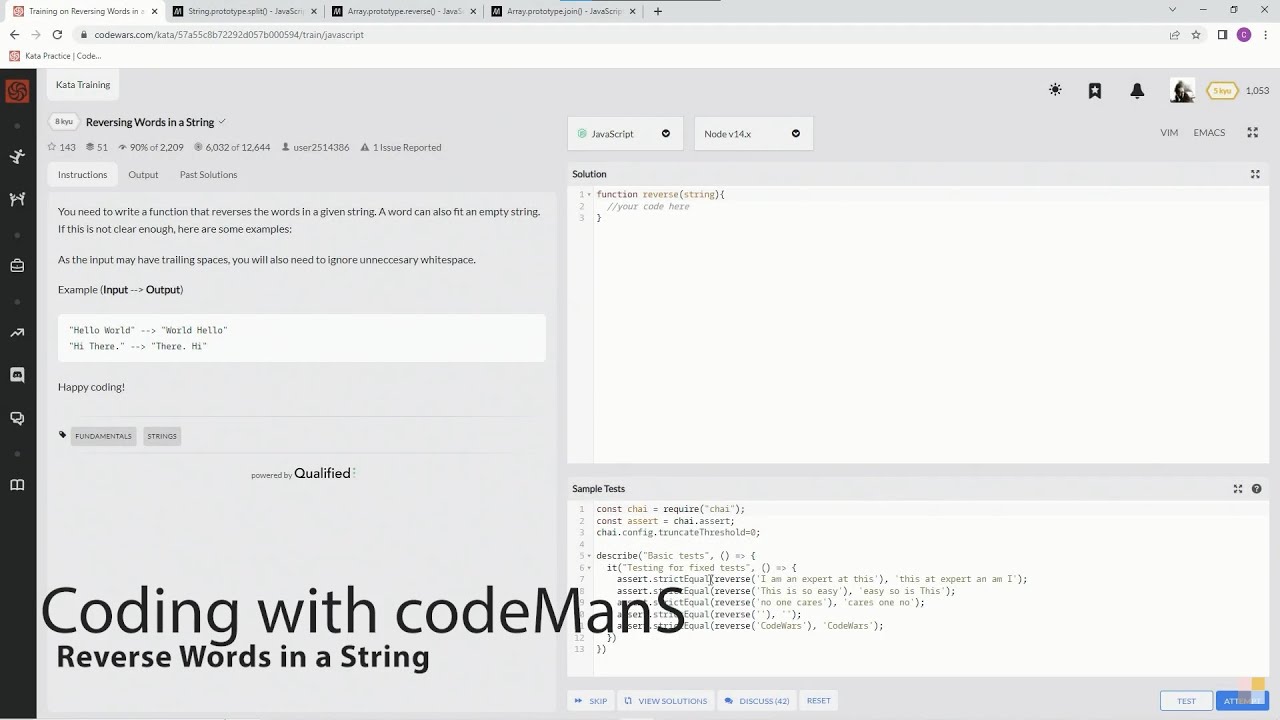Open the docs book sidebar icon

[17, 485]
